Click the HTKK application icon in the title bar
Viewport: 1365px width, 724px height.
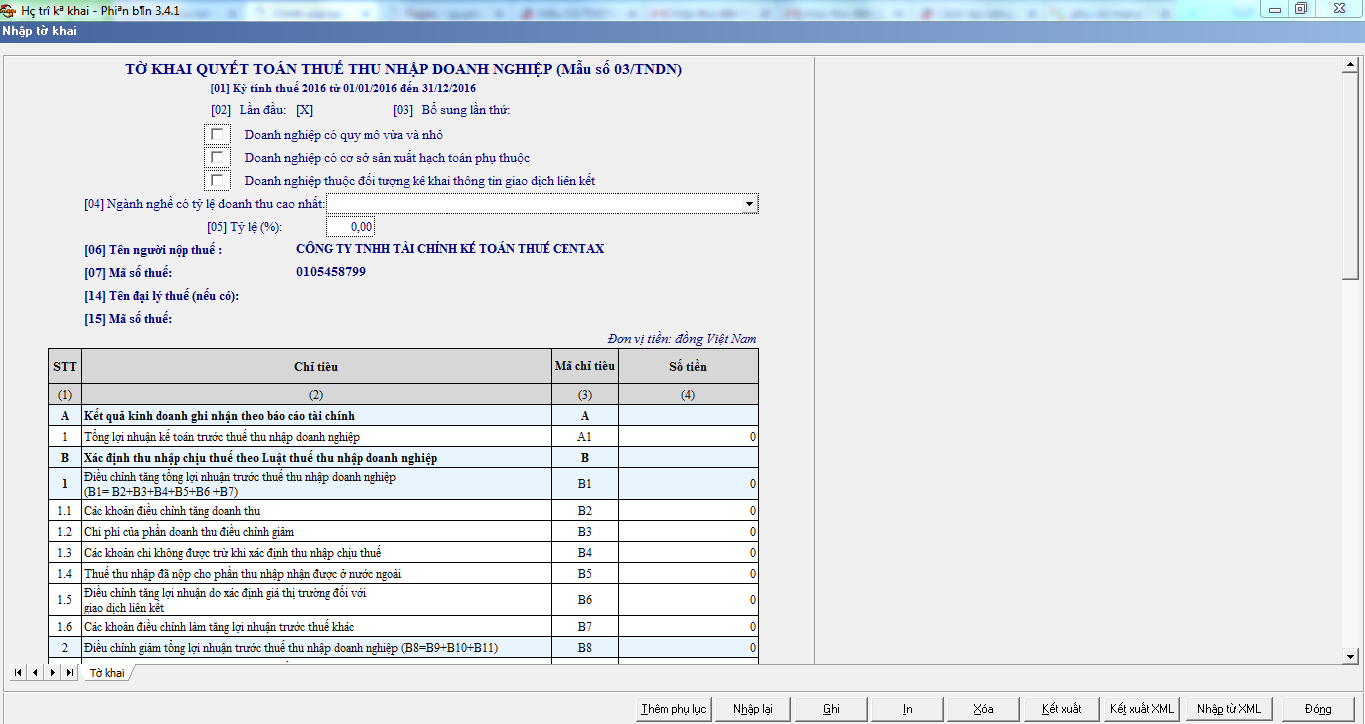click(9, 9)
